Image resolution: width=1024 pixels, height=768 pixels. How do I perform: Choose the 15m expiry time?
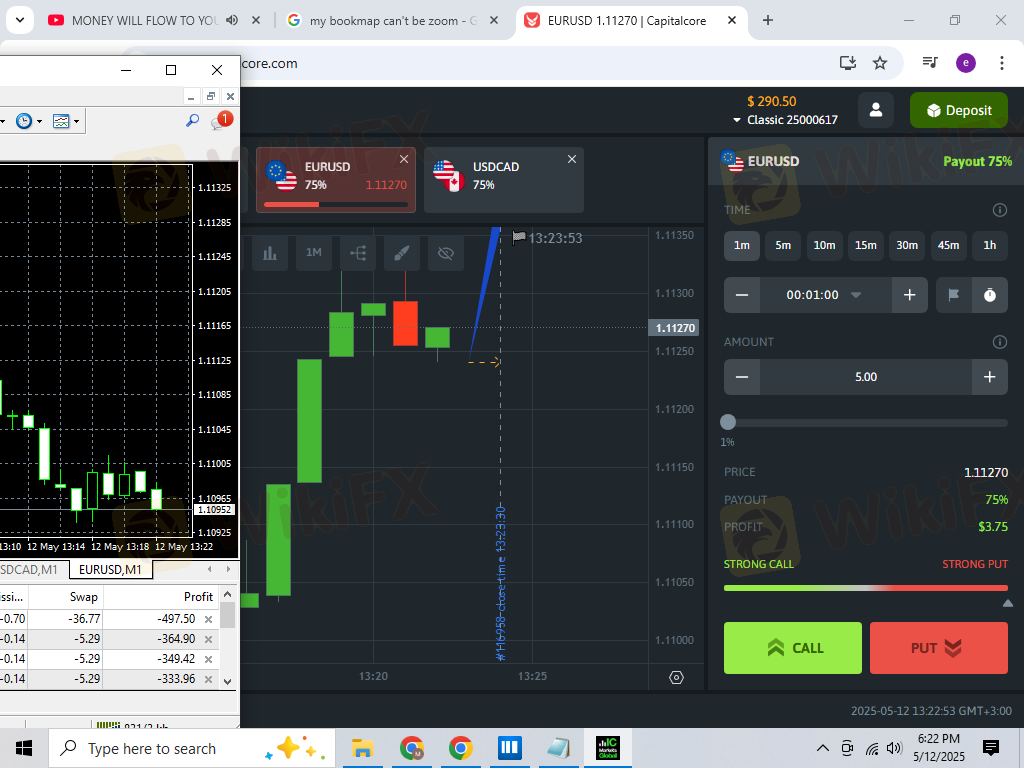click(866, 246)
